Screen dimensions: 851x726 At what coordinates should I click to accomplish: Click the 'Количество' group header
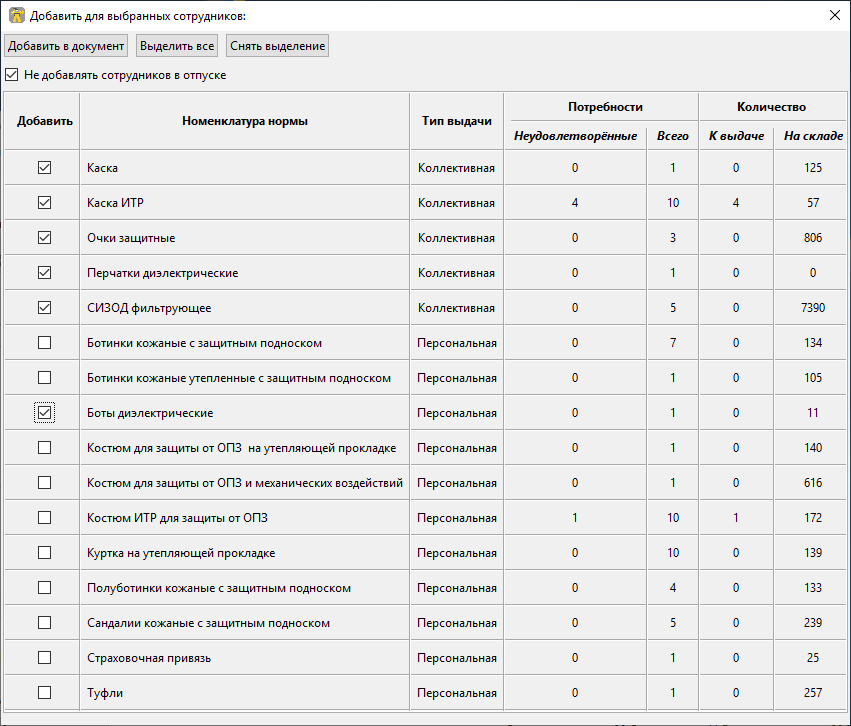coord(771,107)
